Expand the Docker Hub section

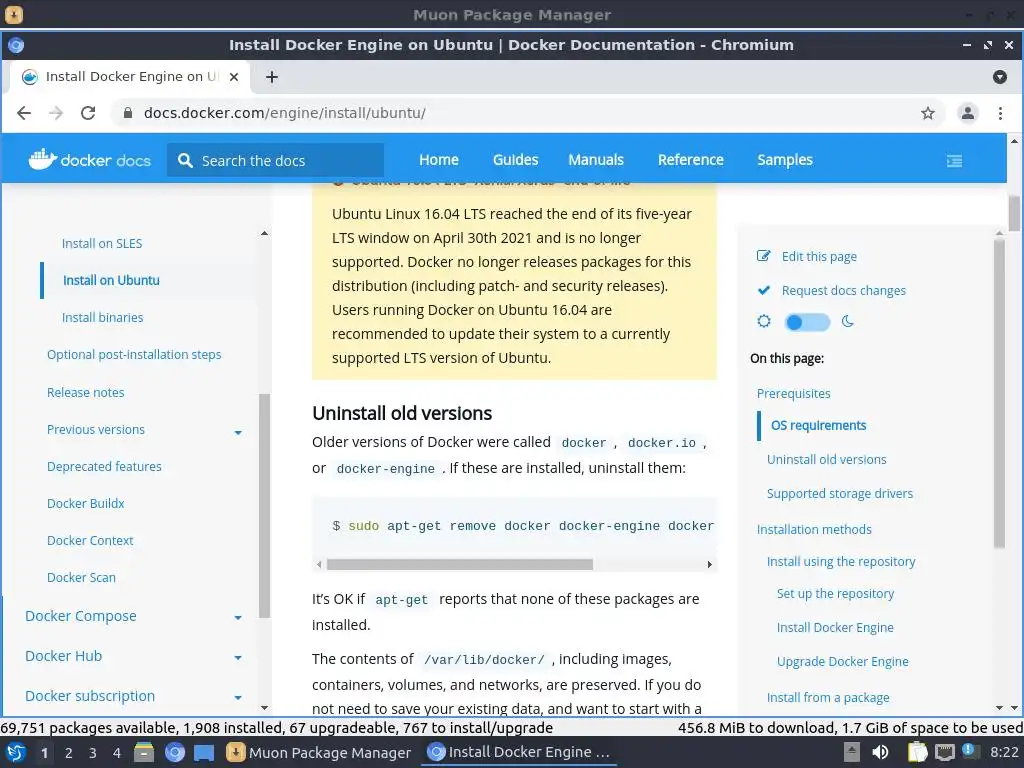point(238,658)
